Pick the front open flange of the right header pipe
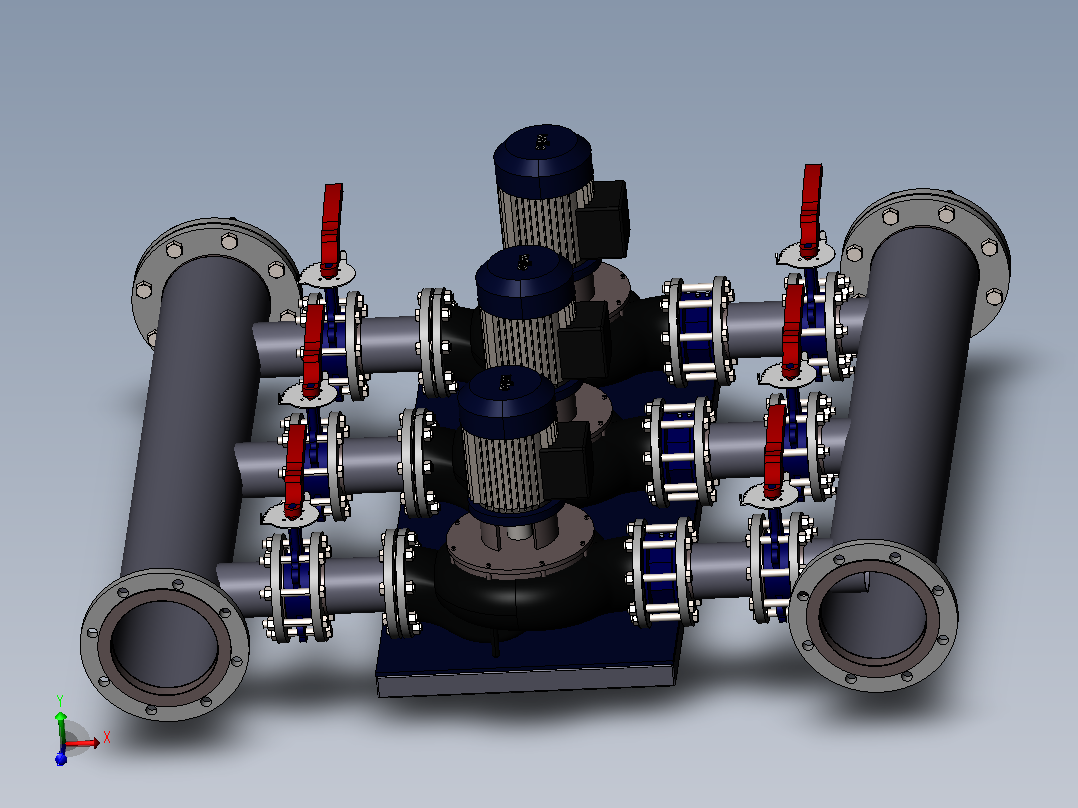 (x=873, y=615)
